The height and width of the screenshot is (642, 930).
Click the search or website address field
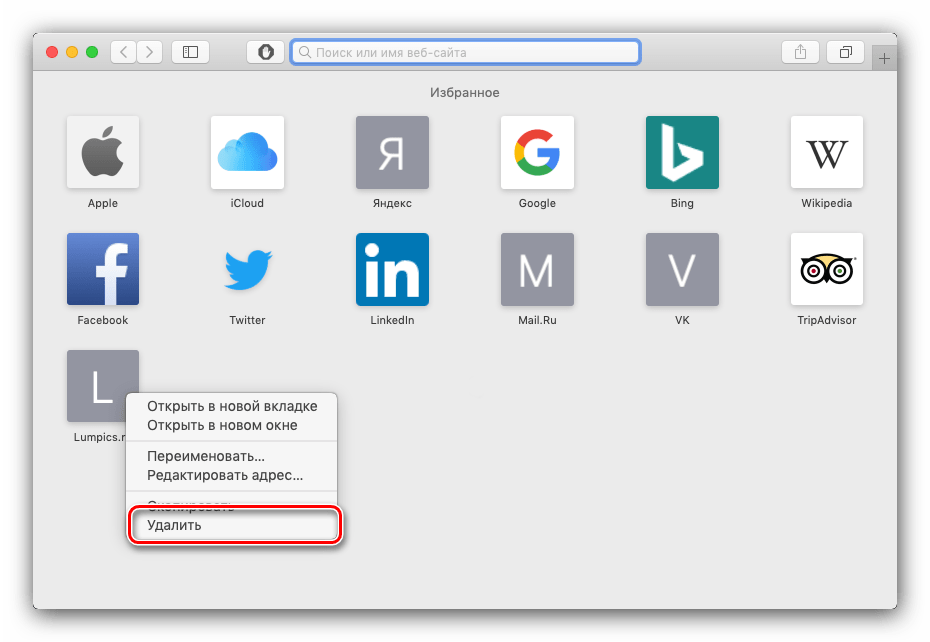(465, 52)
